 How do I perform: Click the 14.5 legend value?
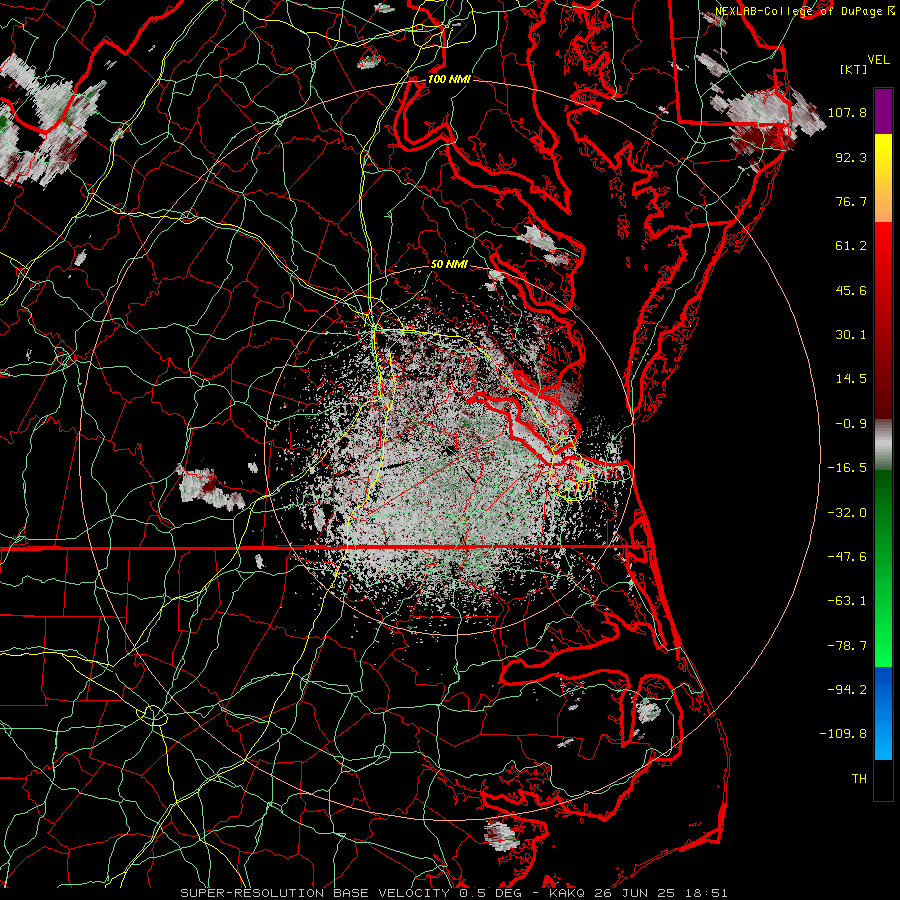pos(851,379)
